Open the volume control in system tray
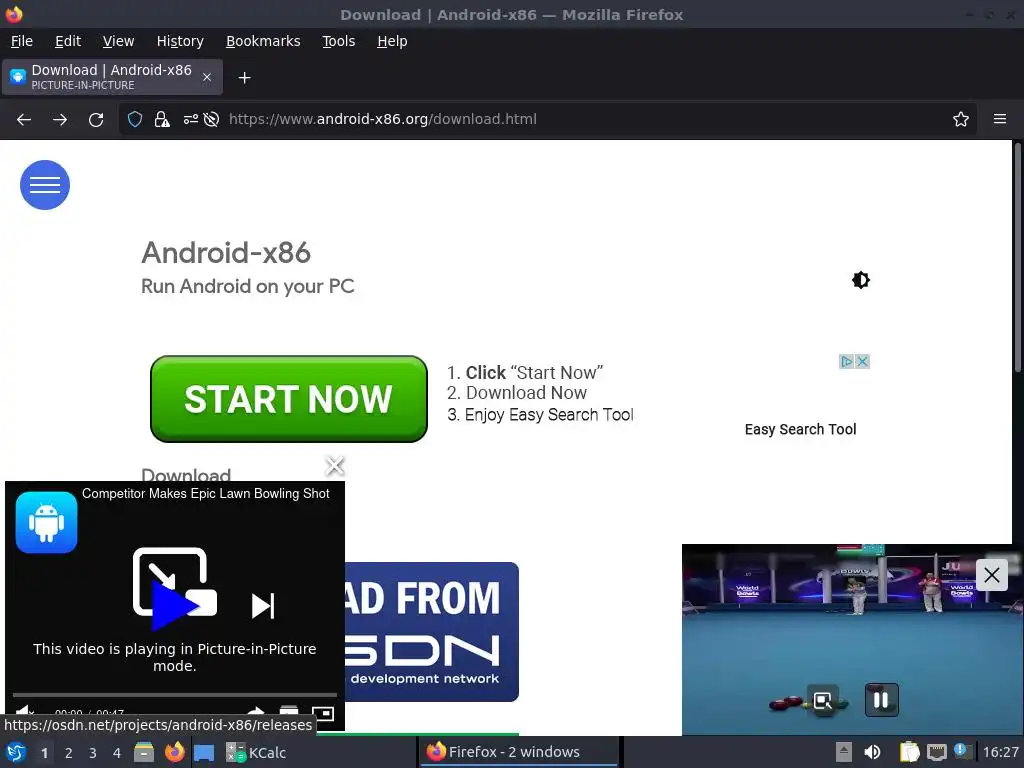The height and width of the screenshot is (768, 1024). click(x=872, y=752)
